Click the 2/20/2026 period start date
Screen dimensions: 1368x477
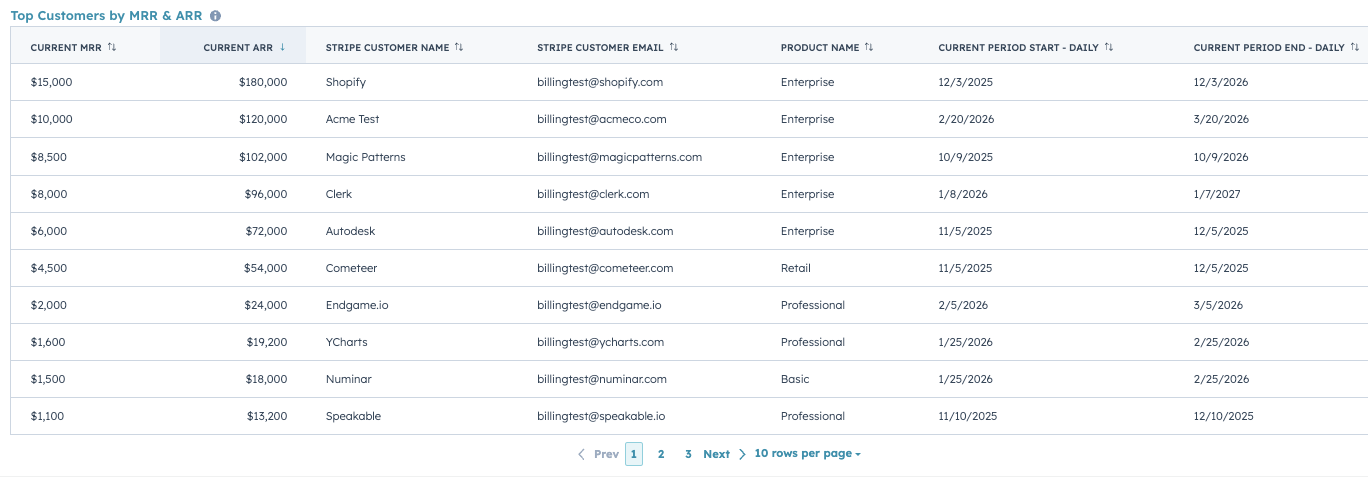pos(966,119)
